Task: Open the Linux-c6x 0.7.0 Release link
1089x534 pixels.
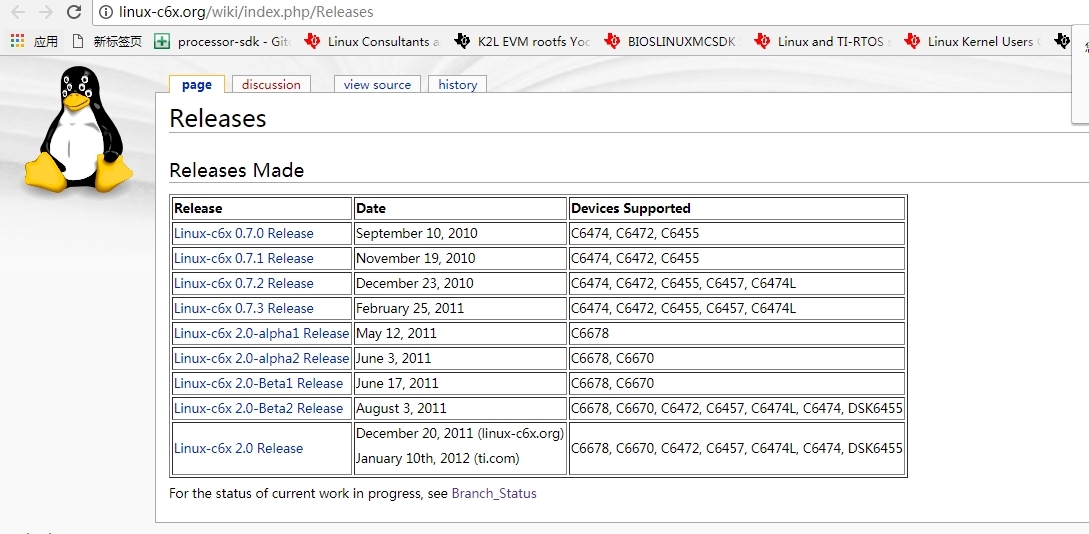Action: [244, 233]
